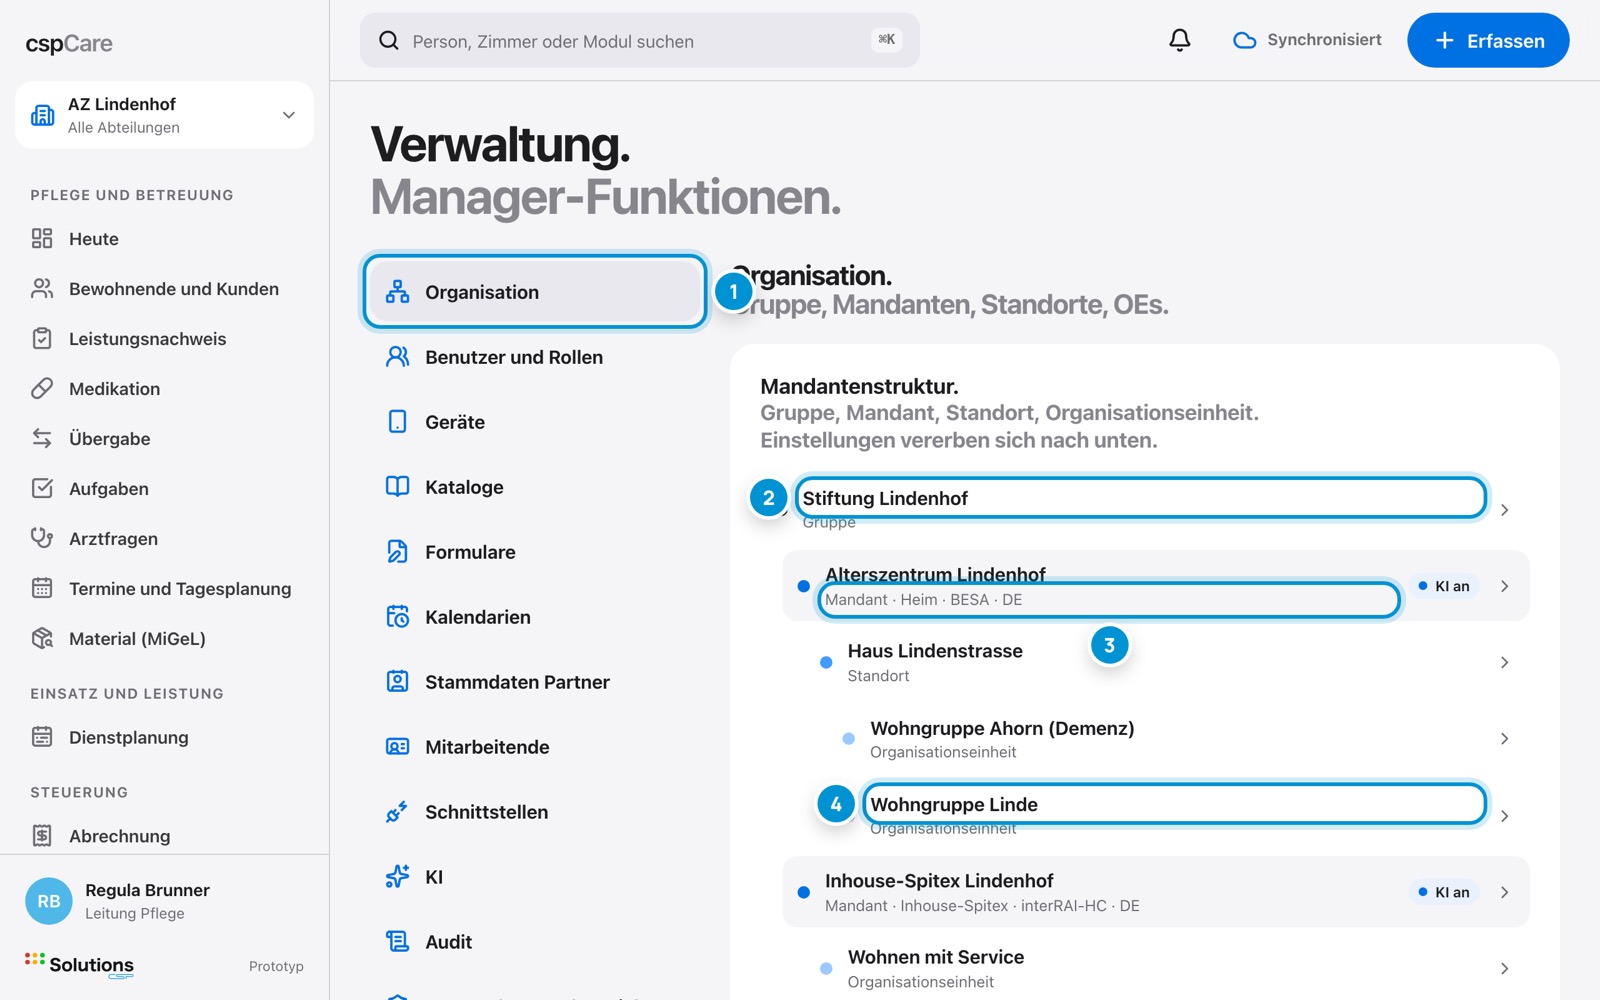
Task: Click the cspCare logo
Action: click(69, 44)
